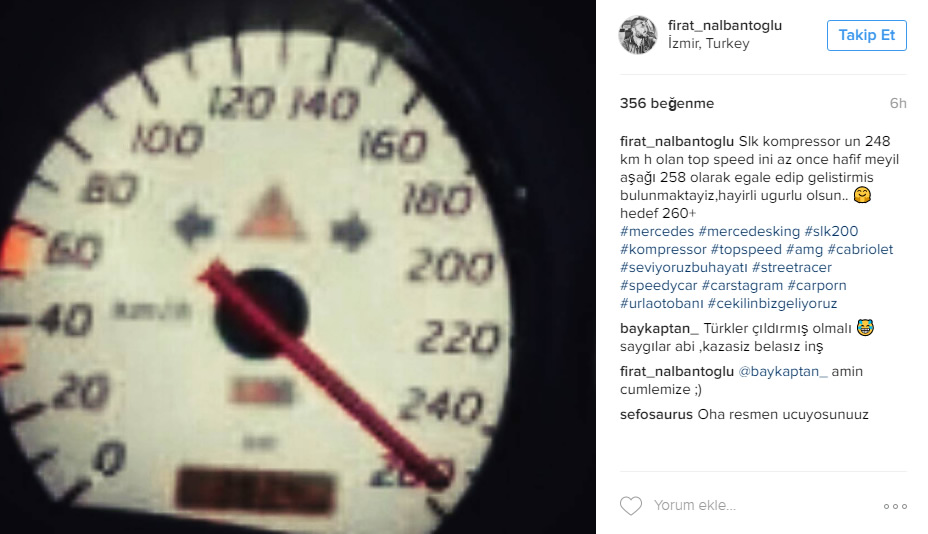The image size is (928, 534).
Task: Open İzmir, Turkey location page
Action: coord(708,44)
